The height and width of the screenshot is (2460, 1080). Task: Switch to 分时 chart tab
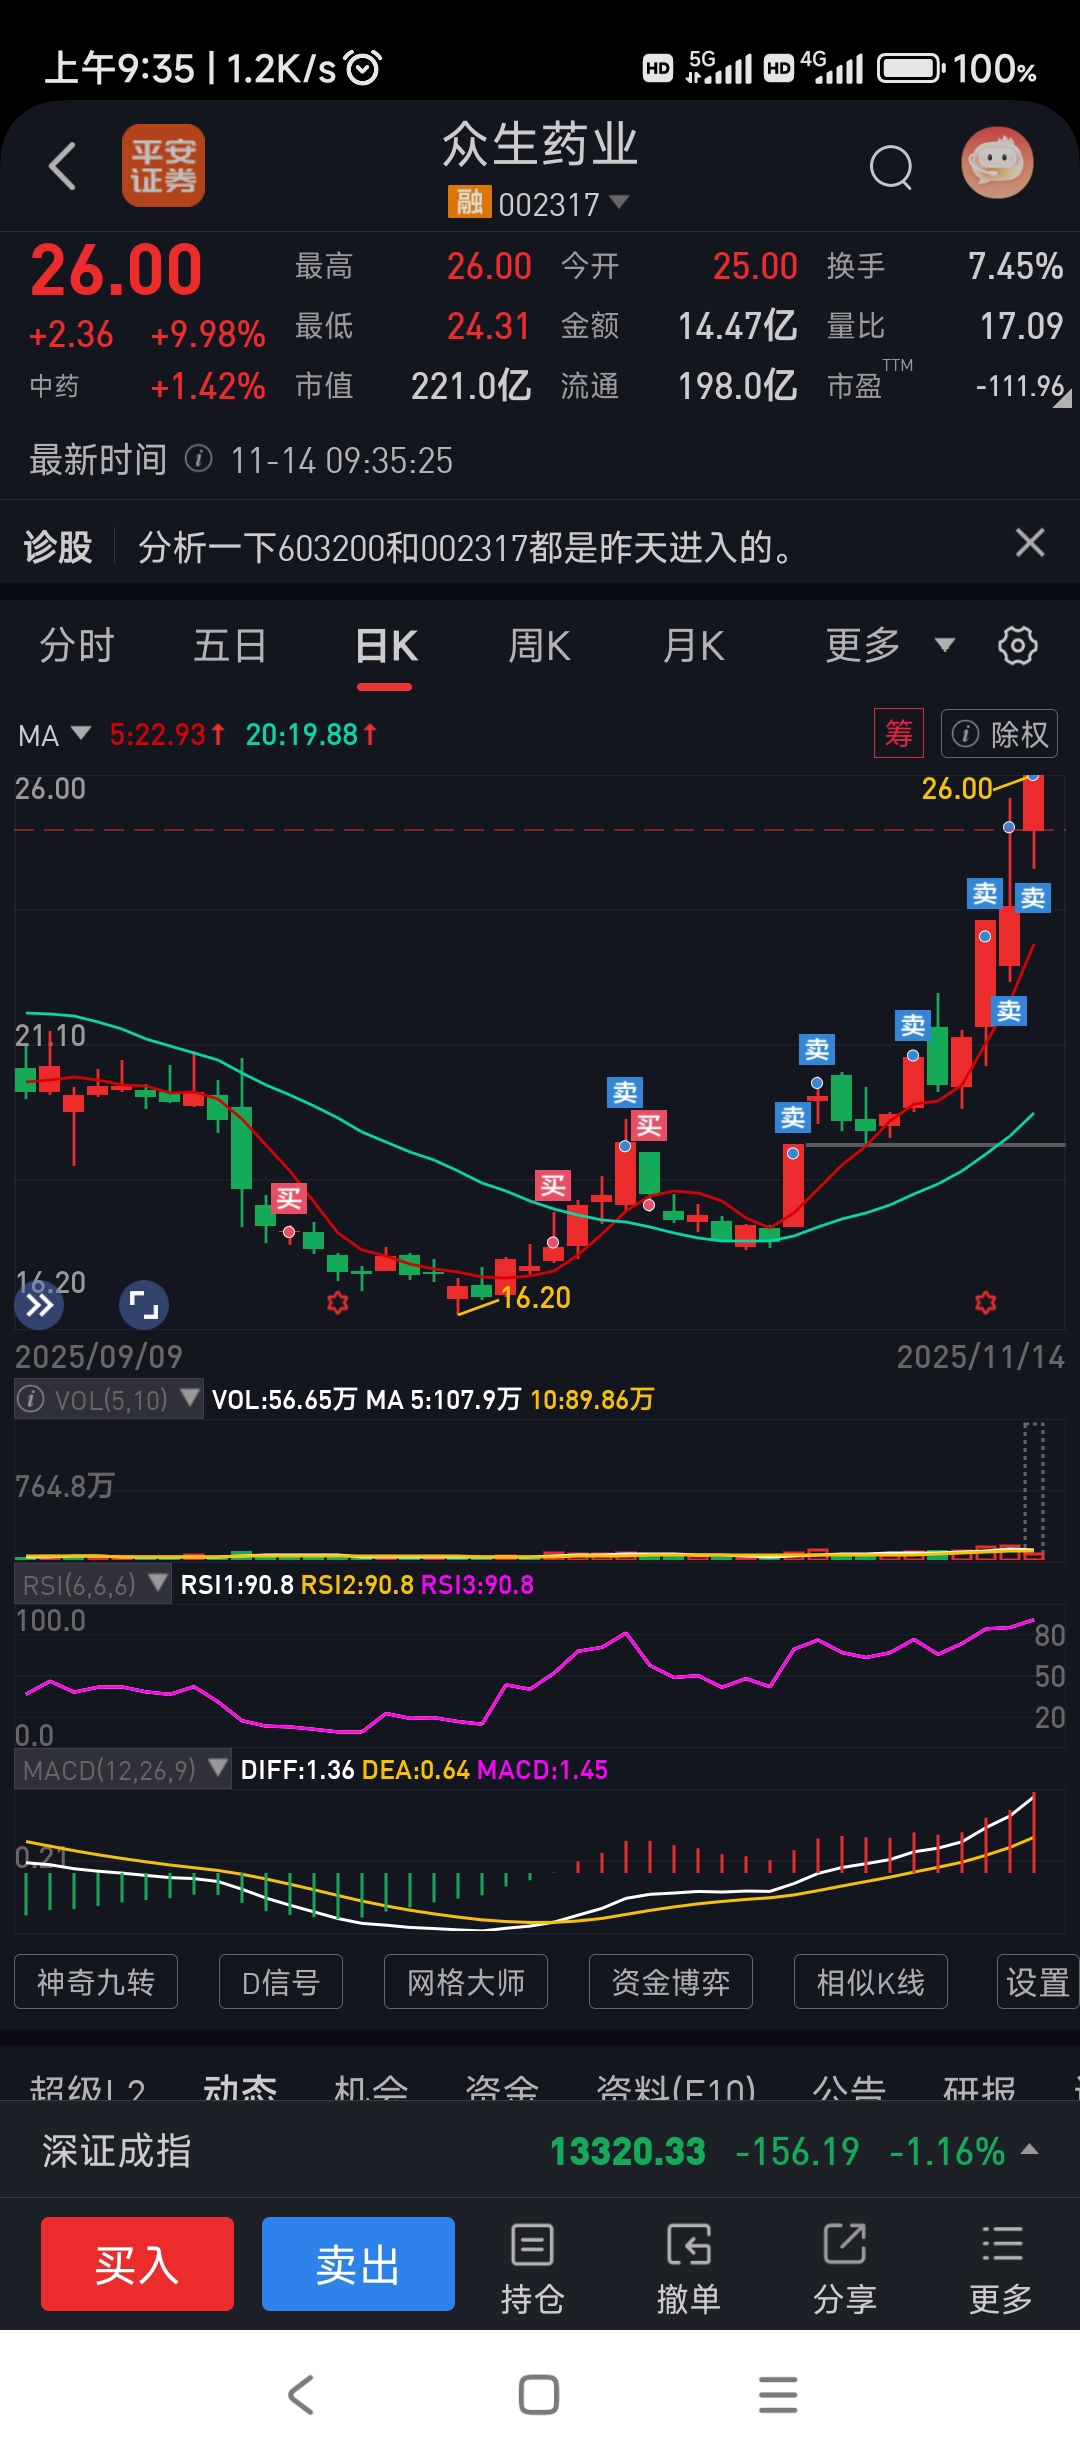click(77, 646)
